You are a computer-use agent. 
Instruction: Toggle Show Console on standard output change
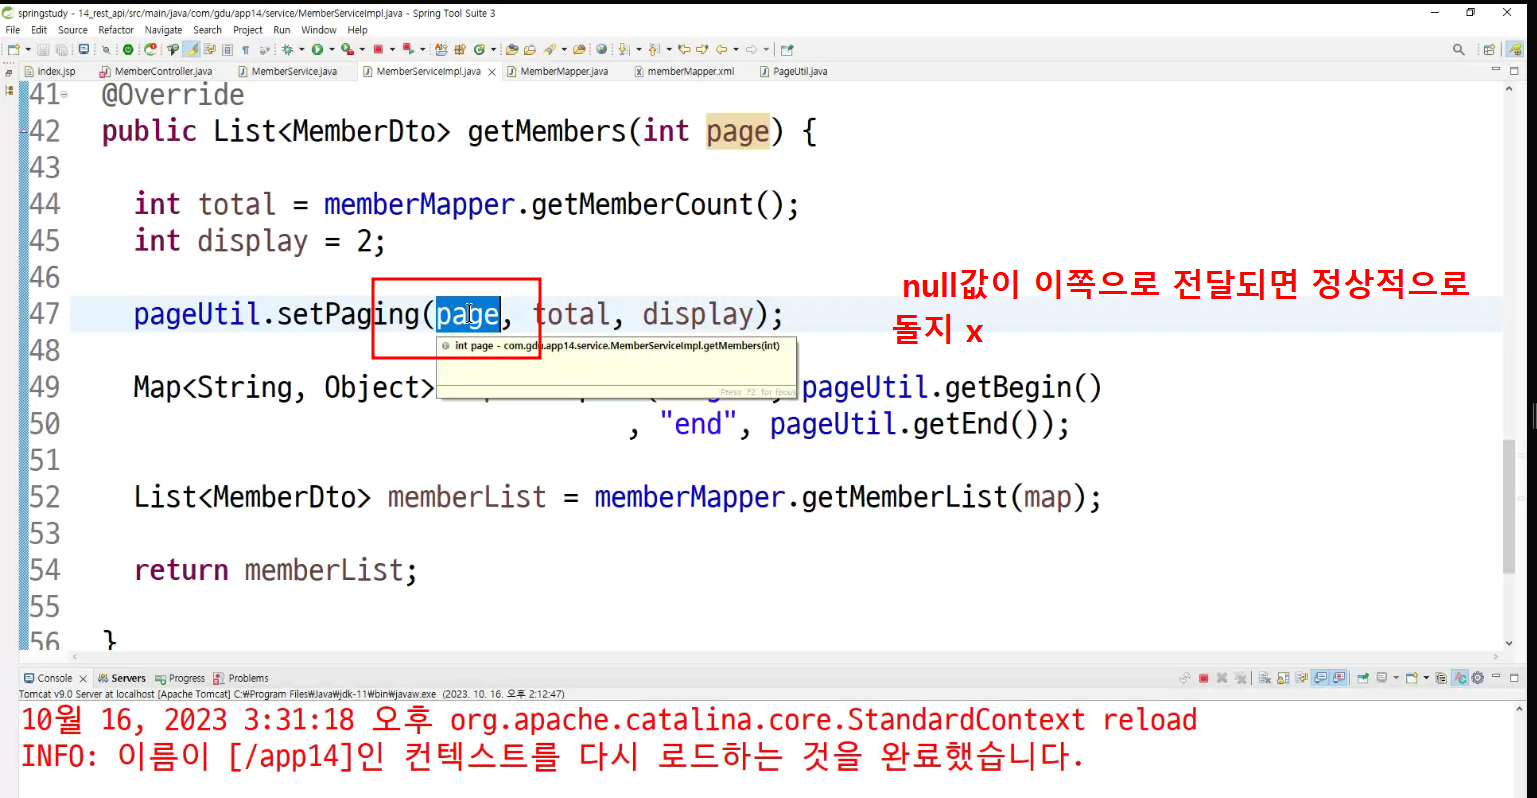tap(1321, 678)
